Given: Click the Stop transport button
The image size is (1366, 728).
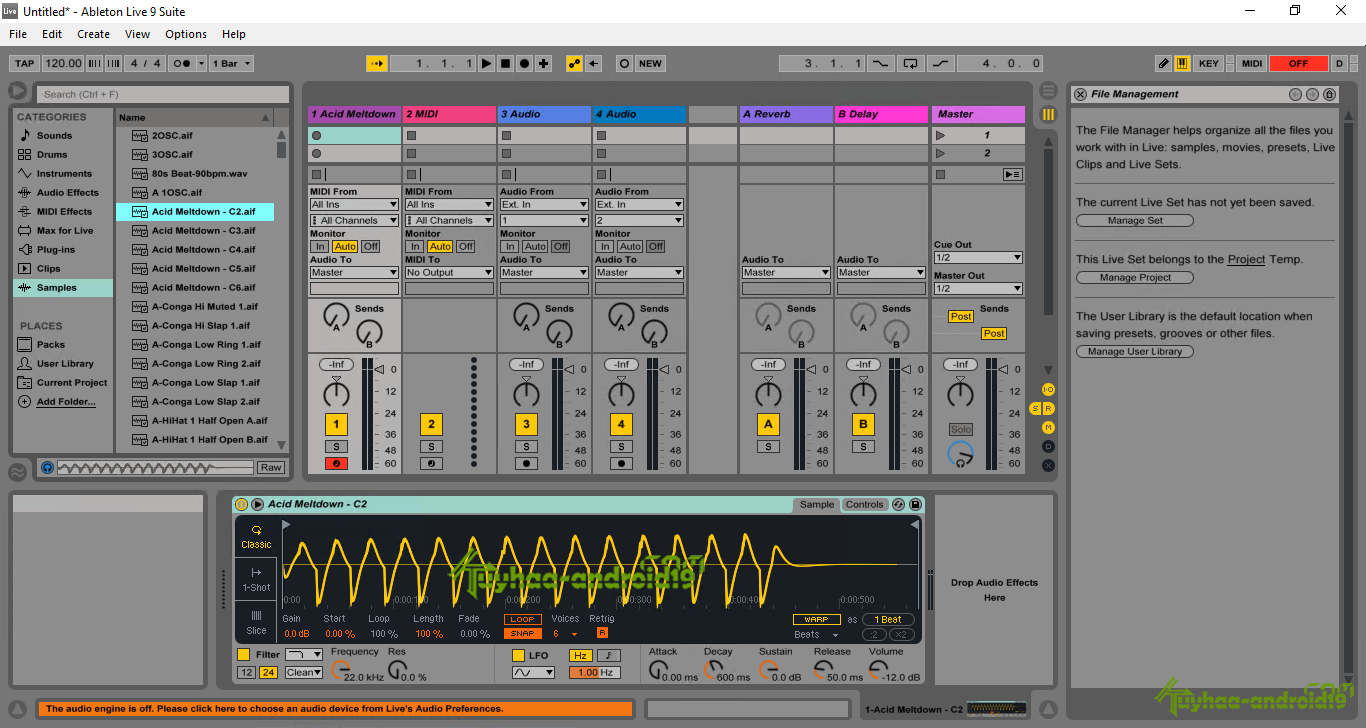Looking at the screenshot, I should click(x=505, y=63).
